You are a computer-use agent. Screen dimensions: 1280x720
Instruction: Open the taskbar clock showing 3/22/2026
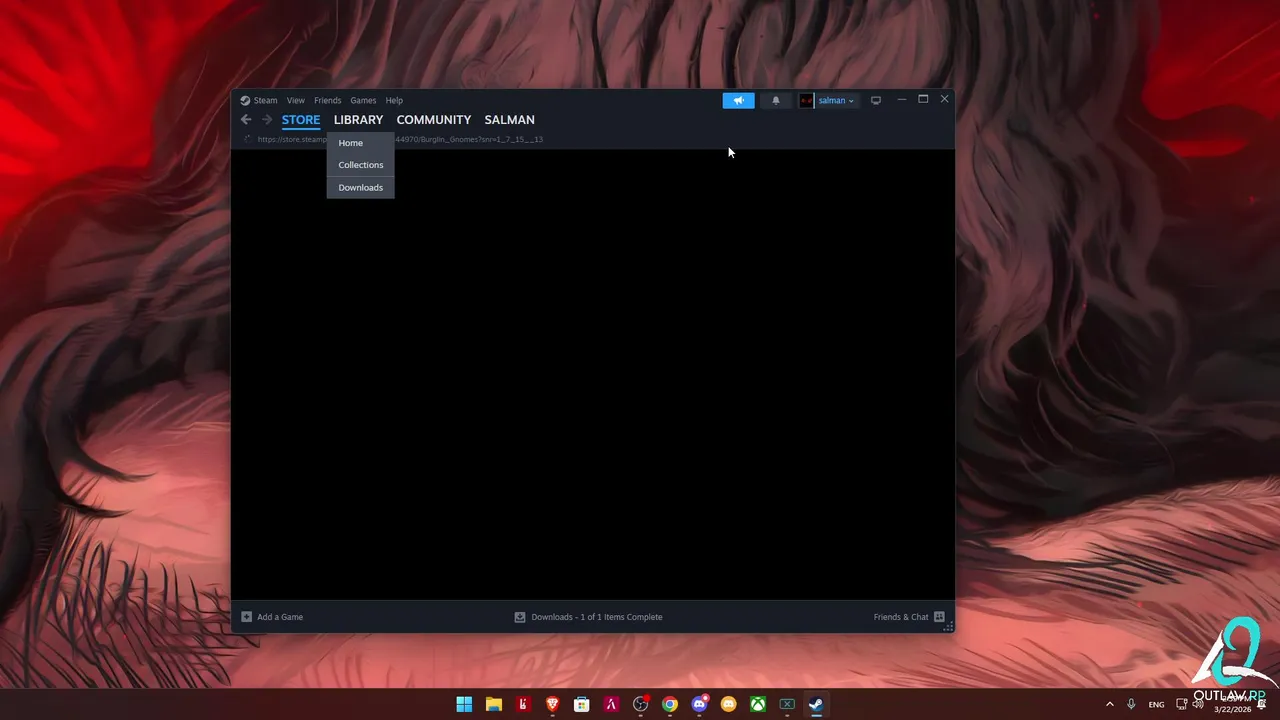tap(1232, 704)
